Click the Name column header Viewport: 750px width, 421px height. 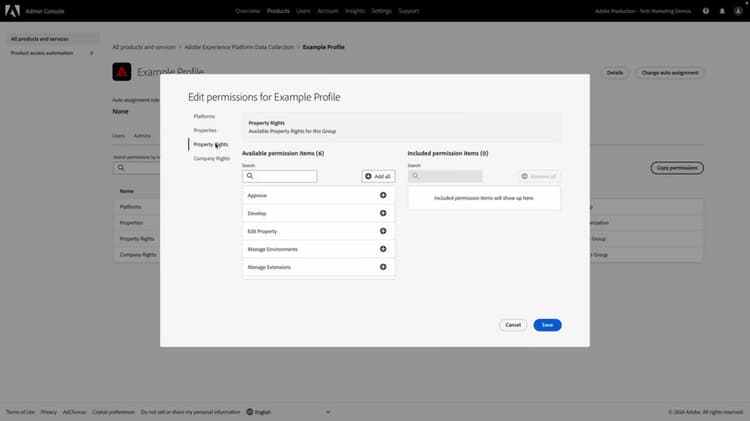[126, 191]
